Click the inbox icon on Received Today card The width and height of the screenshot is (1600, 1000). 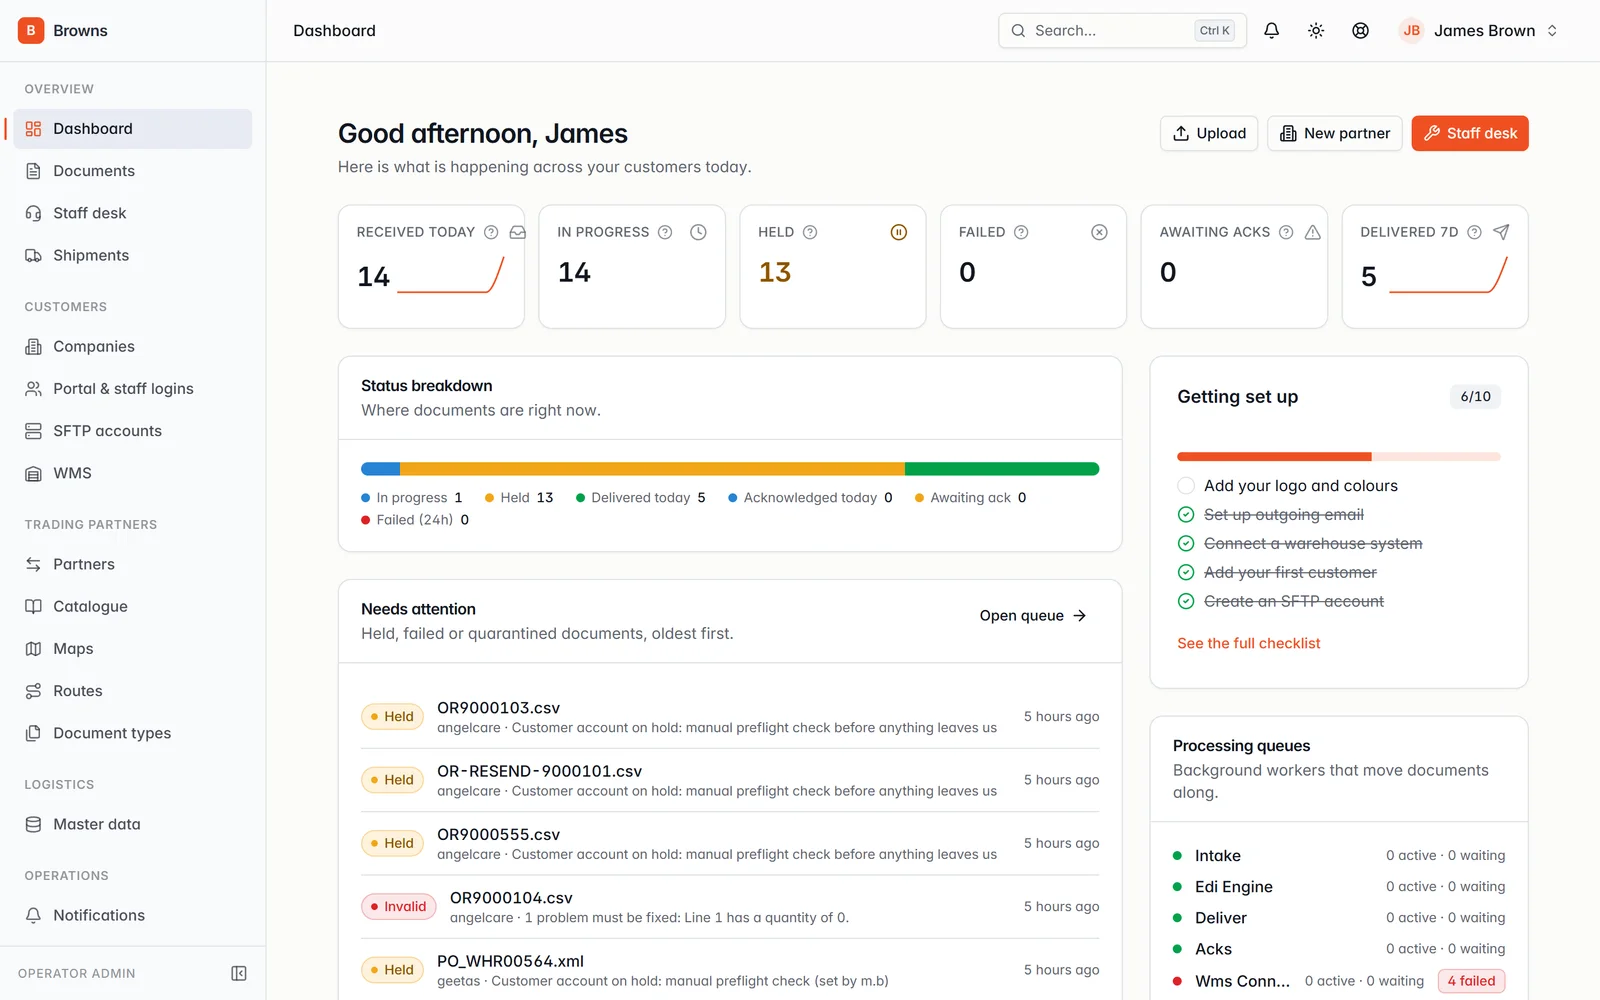(x=517, y=232)
